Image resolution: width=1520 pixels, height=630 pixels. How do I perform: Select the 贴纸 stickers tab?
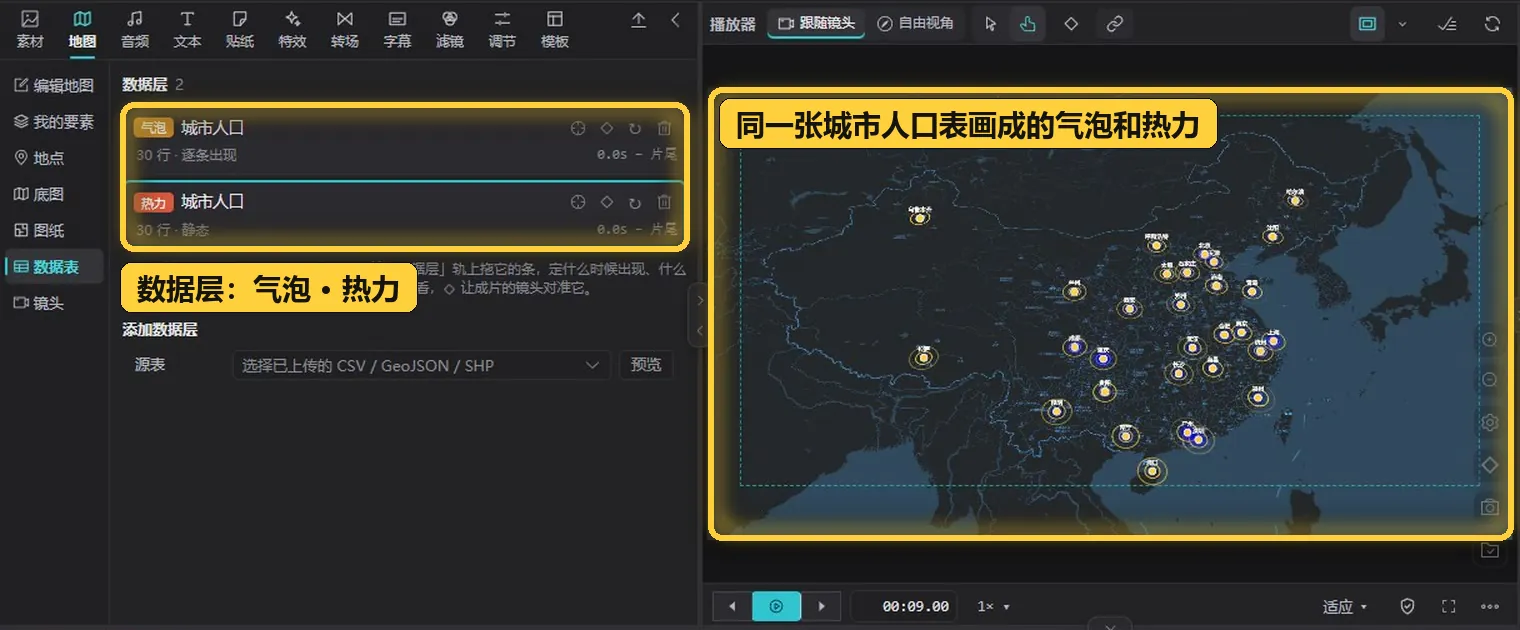coord(240,29)
